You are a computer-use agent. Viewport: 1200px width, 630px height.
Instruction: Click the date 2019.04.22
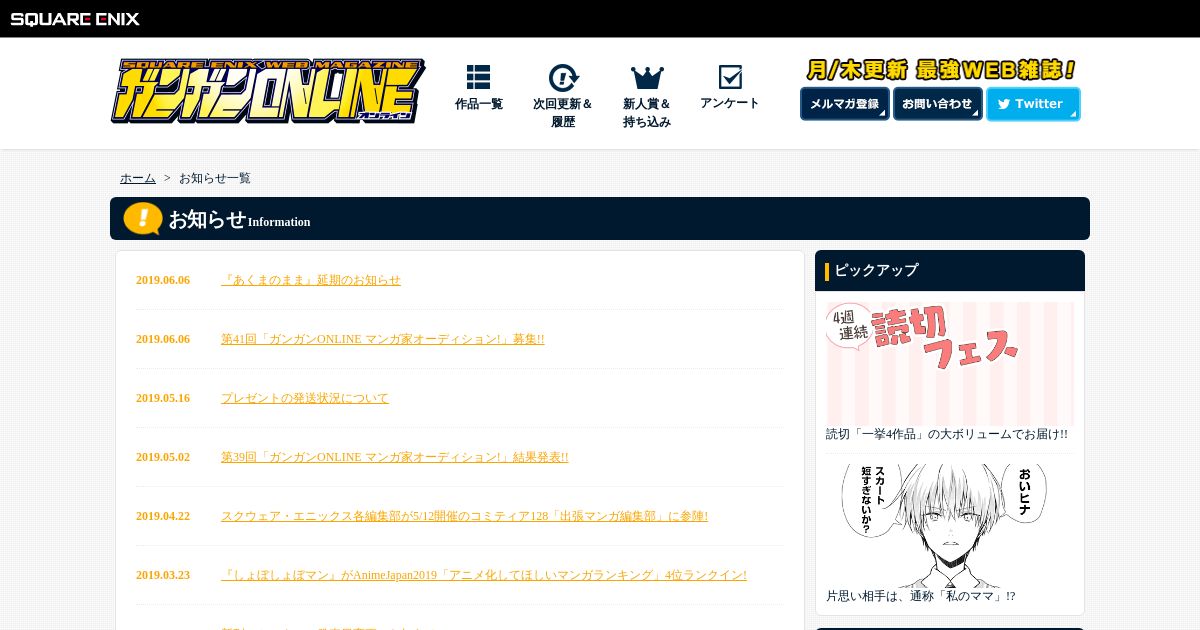tap(163, 516)
